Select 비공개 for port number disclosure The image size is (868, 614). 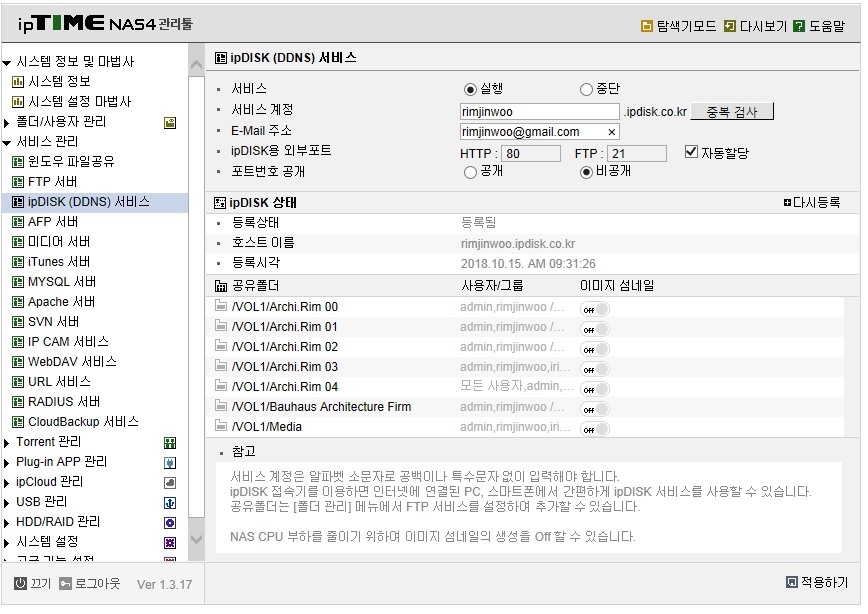coord(586,172)
